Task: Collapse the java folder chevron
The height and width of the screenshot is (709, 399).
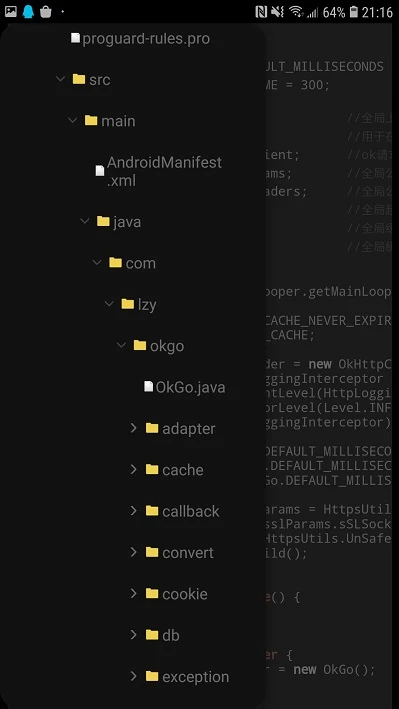Action: tap(85, 221)
